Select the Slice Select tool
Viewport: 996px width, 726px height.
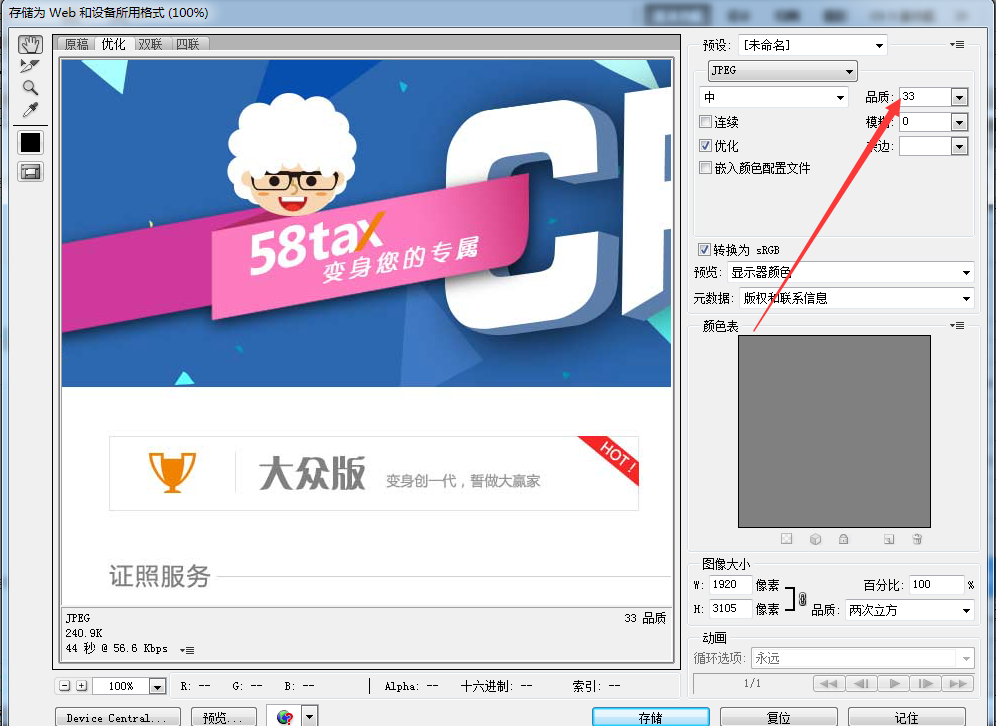tap(30, 65)
